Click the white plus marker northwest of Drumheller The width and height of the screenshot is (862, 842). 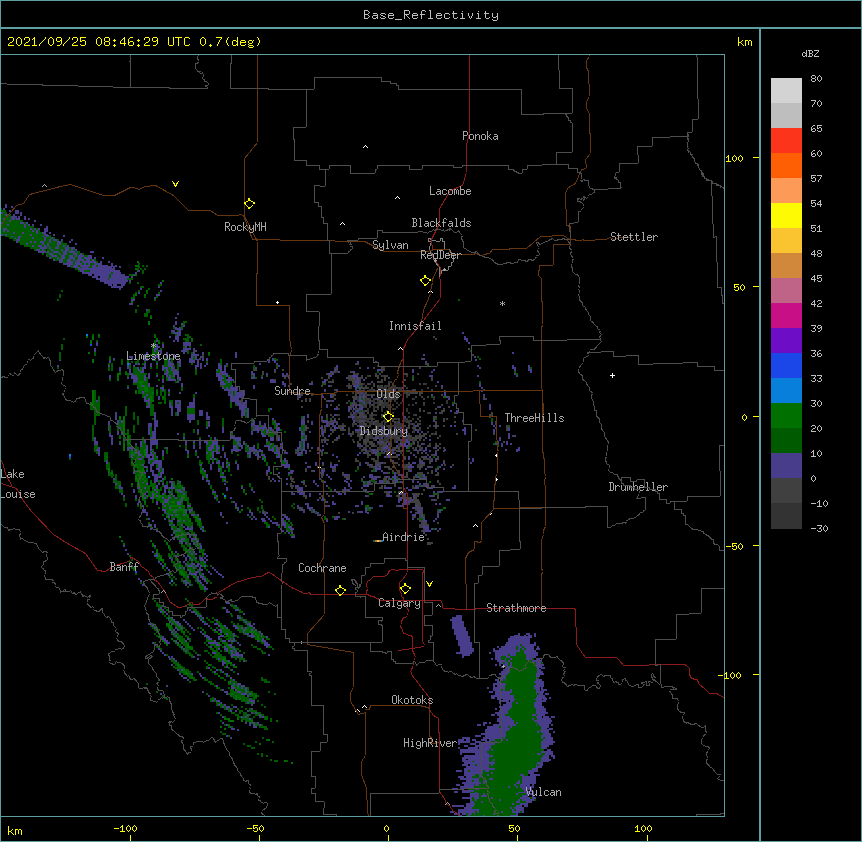(612, 375)
